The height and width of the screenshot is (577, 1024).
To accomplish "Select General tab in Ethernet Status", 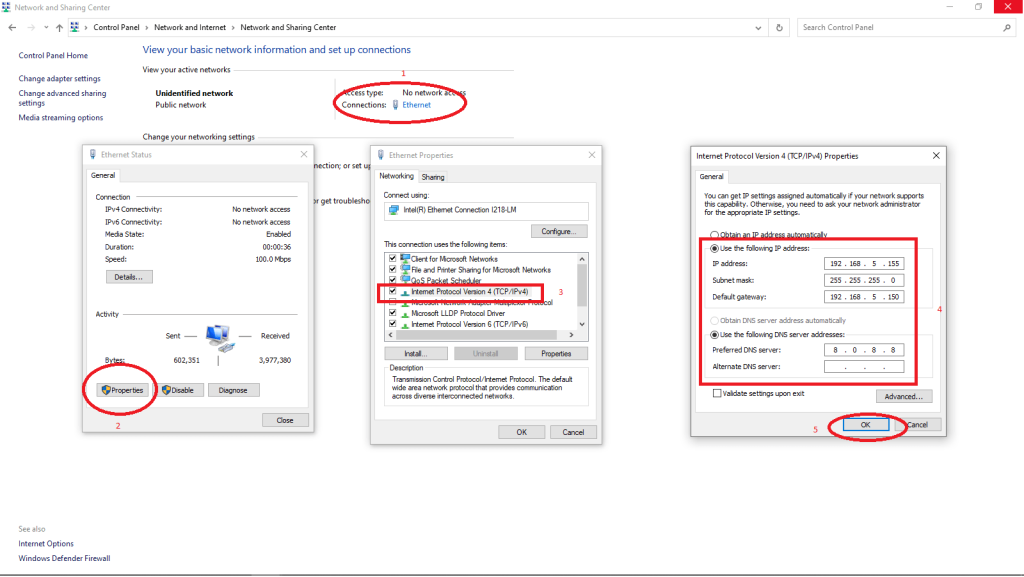I will (103, 175).
